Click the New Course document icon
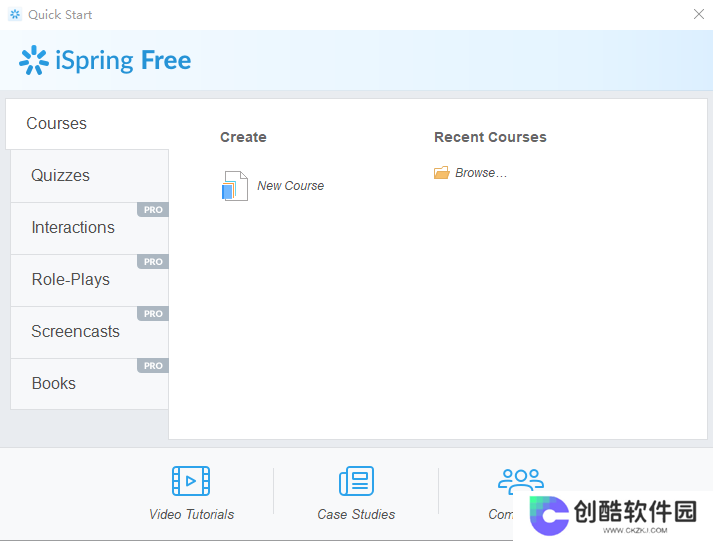This screenshot has width=713, height=541. pyautogui.click(x=235, y=185)
